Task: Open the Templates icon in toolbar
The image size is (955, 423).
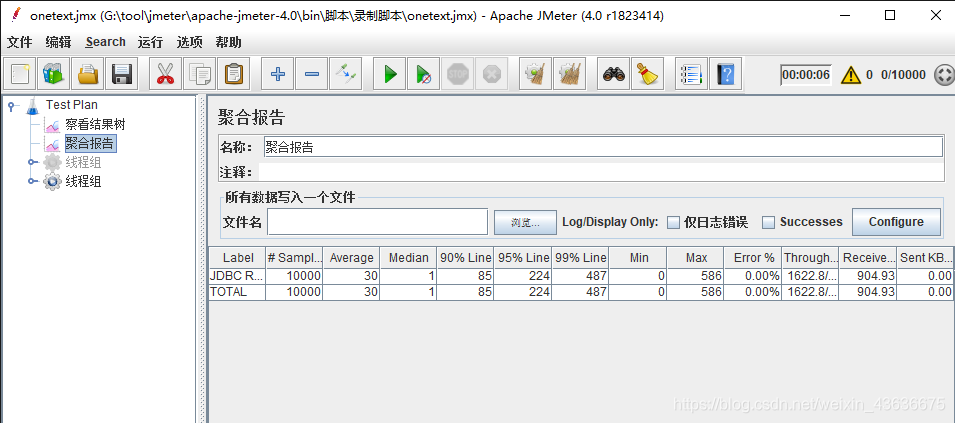Action: tap(54, 74)
